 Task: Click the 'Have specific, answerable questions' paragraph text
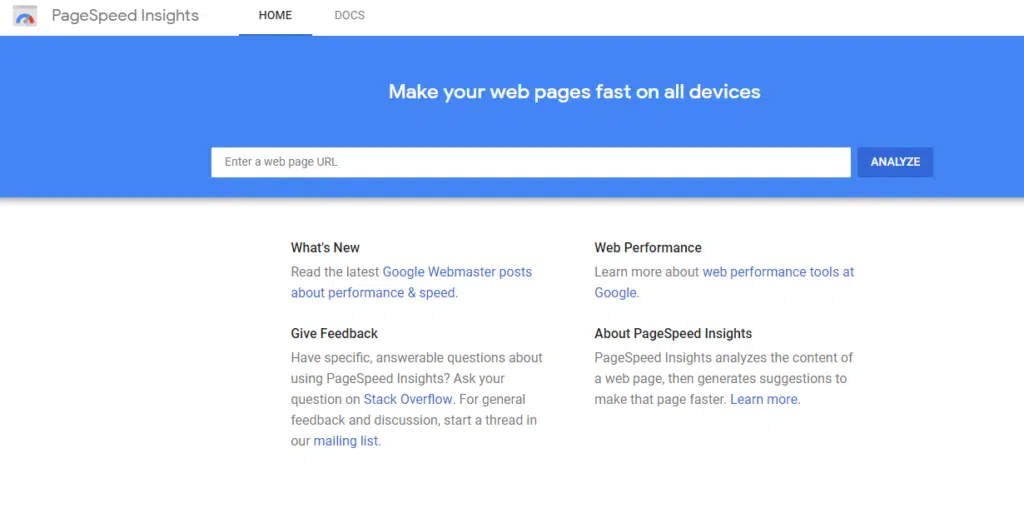pos(416,357)
